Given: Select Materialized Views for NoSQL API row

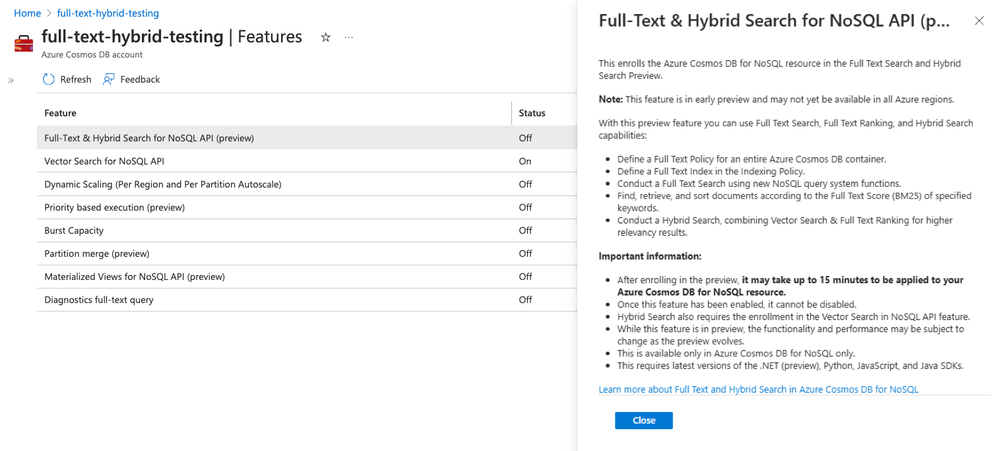Looking at the screenshot, I should pyautogui.click(x=134, y=276).
